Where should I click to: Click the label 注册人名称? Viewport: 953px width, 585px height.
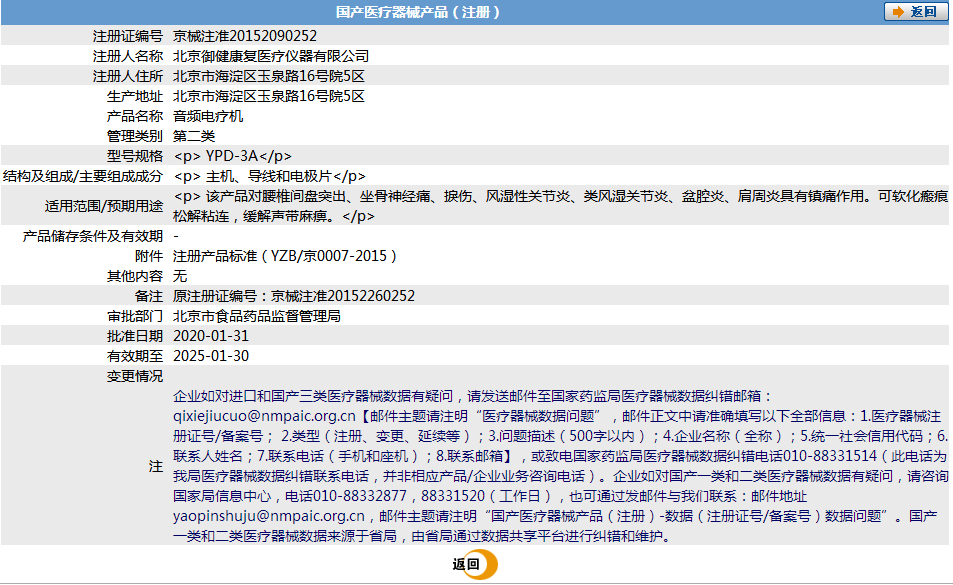coord(128,56)
